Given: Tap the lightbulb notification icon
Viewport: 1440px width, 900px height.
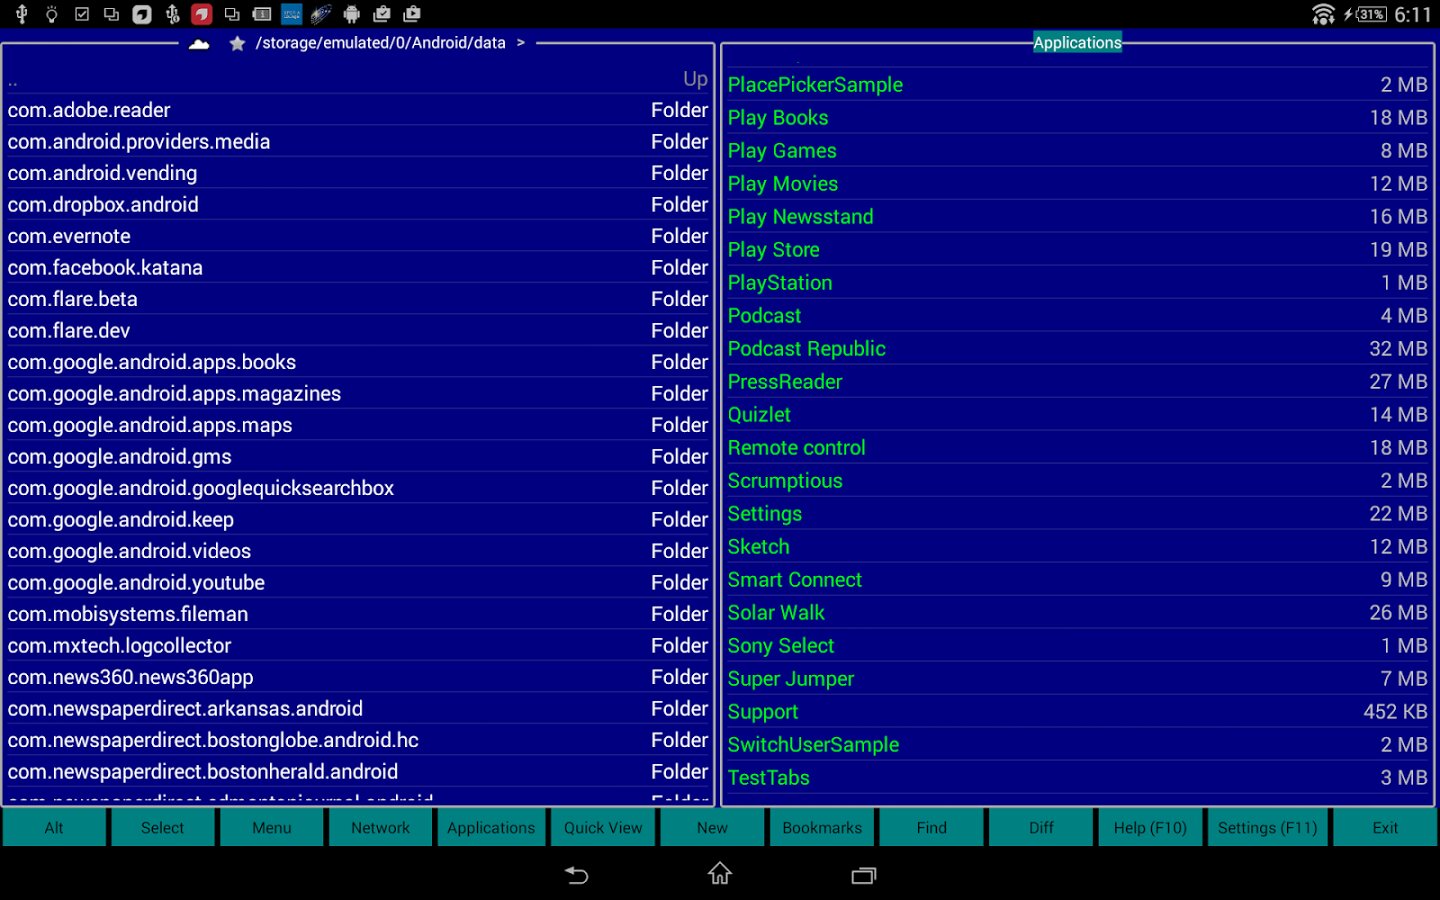Looking at the screenshot, I should coord(52,14).
